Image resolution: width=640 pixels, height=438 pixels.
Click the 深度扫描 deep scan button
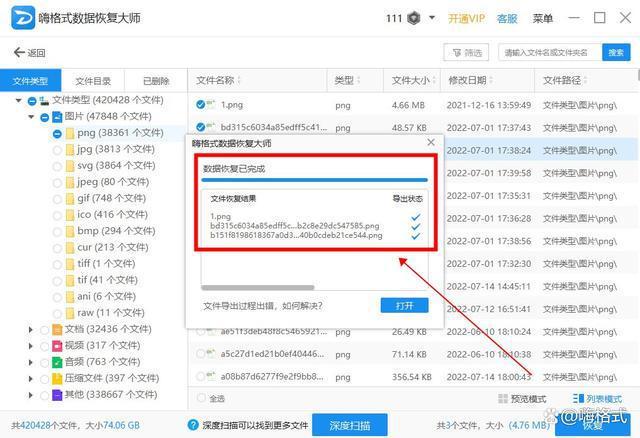click(350, 425)
